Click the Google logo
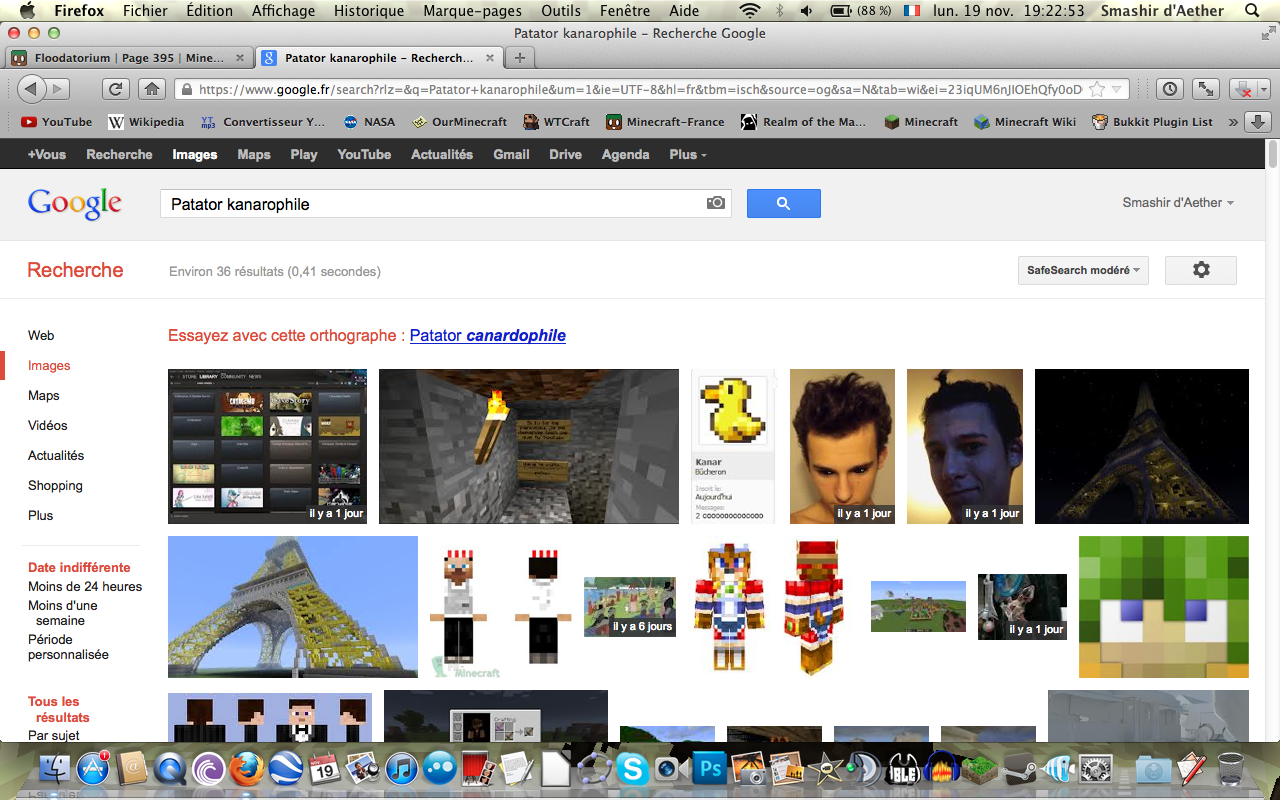Screen dimensions: 1280x800 [75, 203]
